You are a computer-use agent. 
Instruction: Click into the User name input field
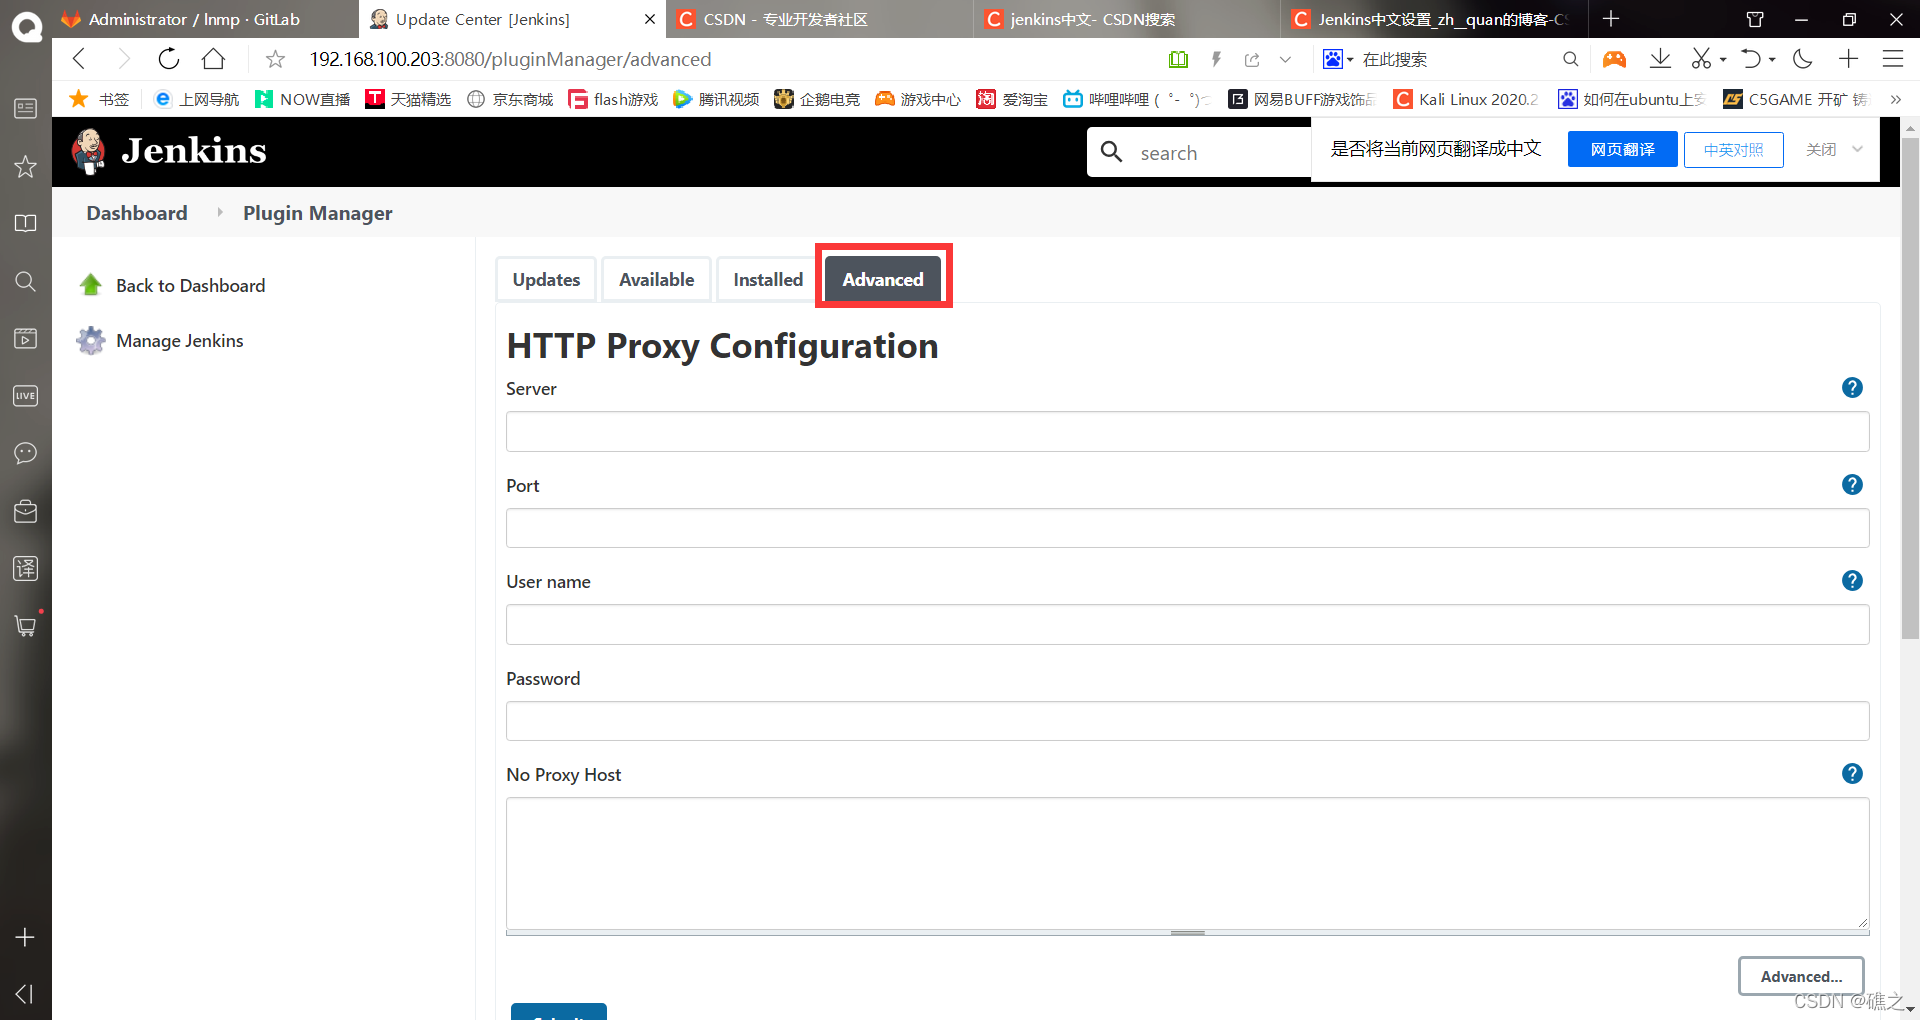coord(1187,624)
